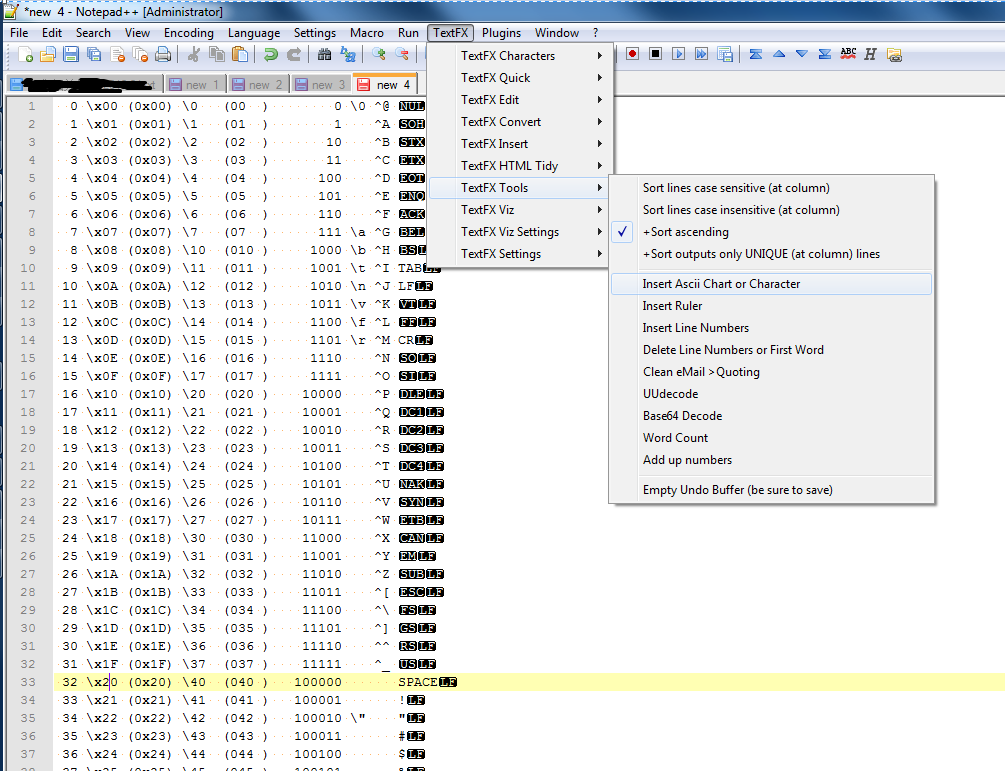The height and width of the screenshot is (771, 1005).
Task: Switch to the new 2 tab
Action: [x=258, y=85]
